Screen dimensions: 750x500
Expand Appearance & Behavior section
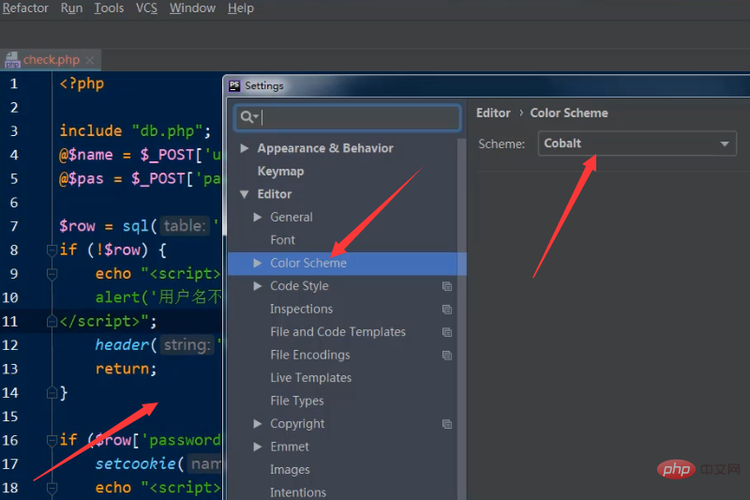point(244,148)
